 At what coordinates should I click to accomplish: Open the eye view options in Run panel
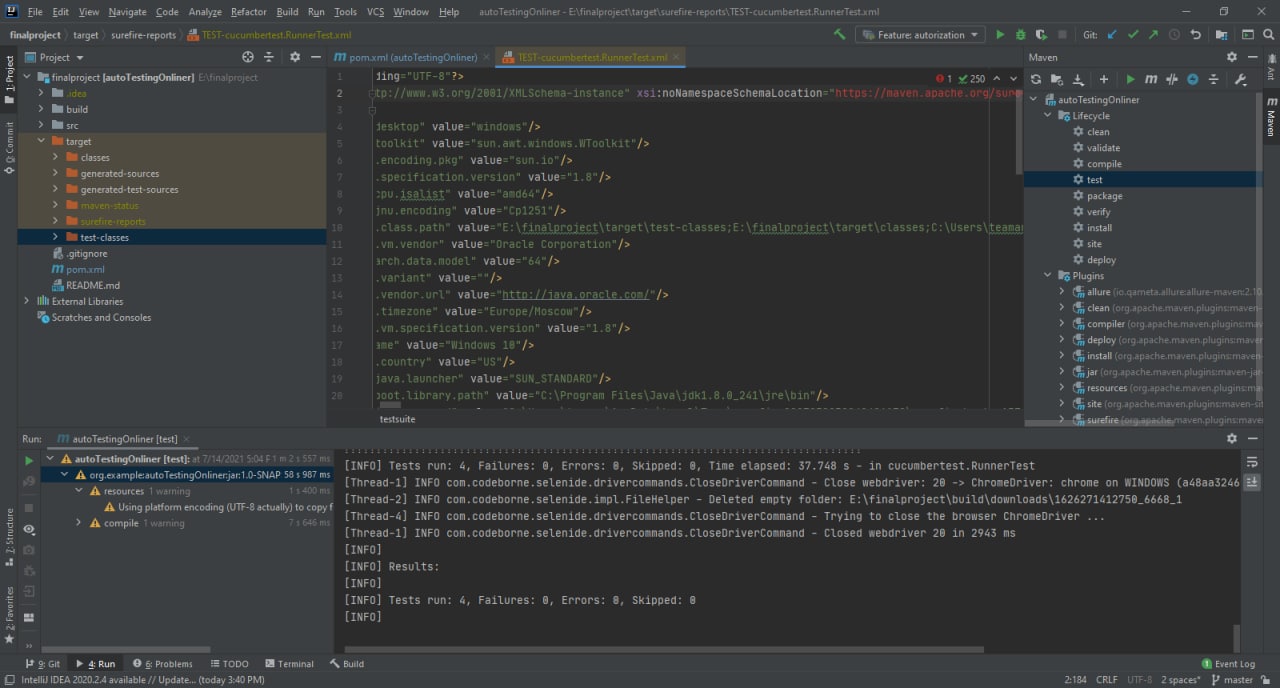click(x=29, y=529)
